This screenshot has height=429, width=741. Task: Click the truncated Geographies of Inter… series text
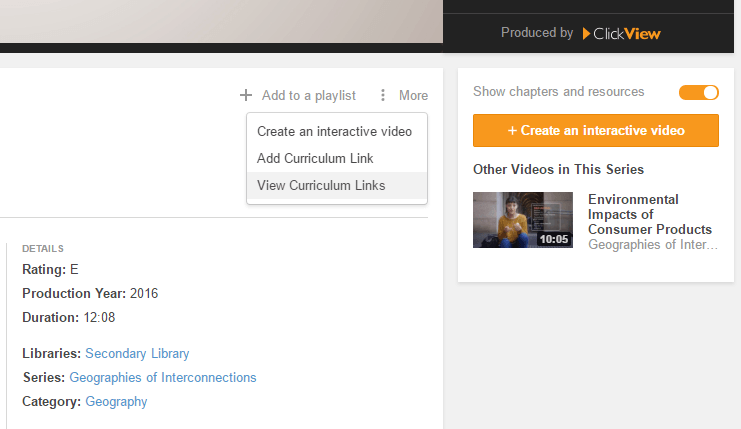coord(652,244)
